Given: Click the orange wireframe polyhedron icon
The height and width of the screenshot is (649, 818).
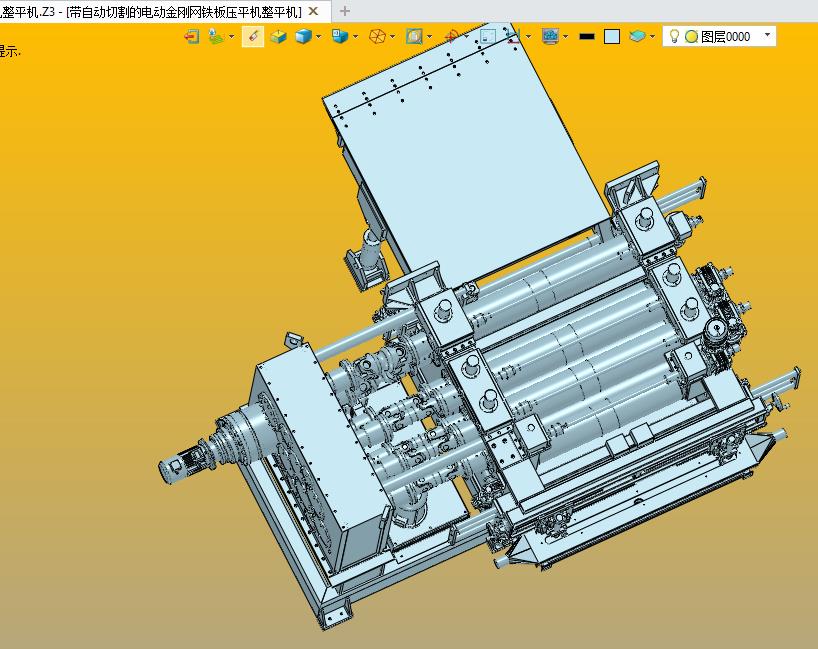Looking at the screenshot, I should click(377, 37).
